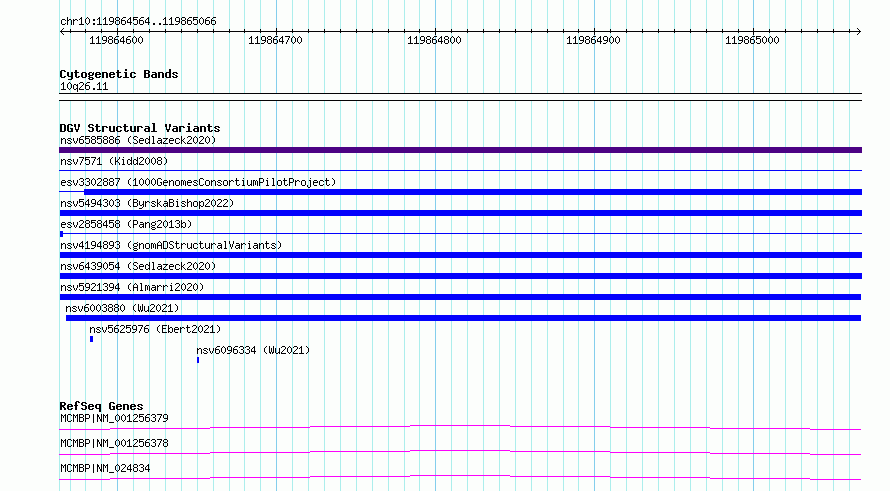The height and width of the screenshot is (491, 890).
Task: Select the 10q26.11 band label
Action: coord(84,86)
